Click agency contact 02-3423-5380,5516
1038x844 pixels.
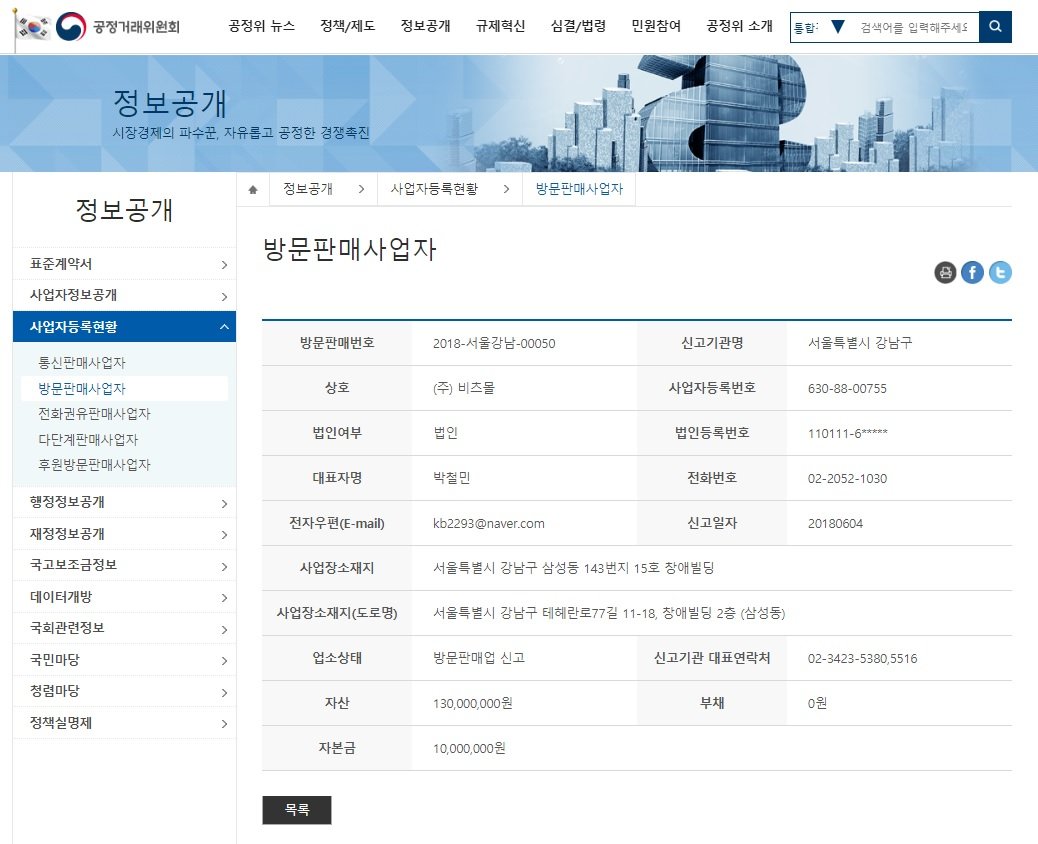click(x=863, y=659)
